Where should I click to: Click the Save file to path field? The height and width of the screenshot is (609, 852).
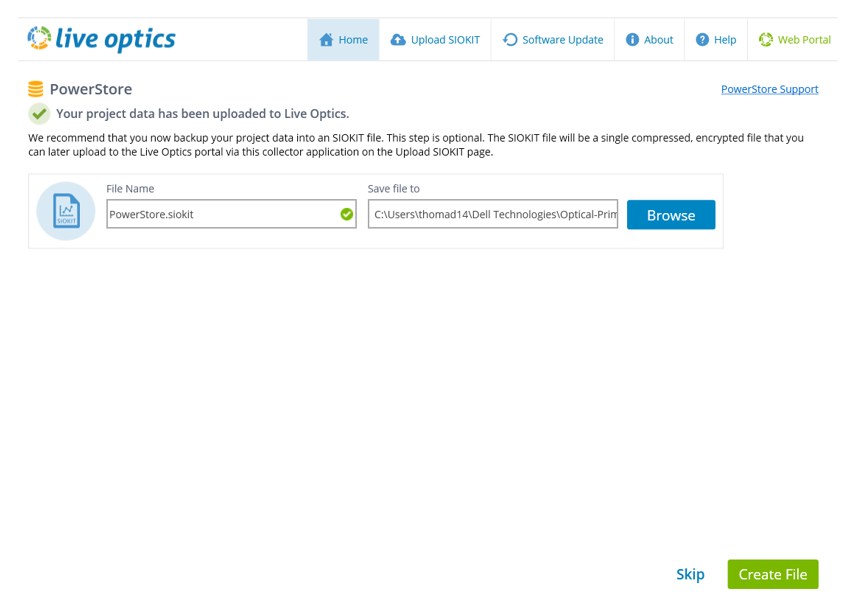click(x=493, y=214)
